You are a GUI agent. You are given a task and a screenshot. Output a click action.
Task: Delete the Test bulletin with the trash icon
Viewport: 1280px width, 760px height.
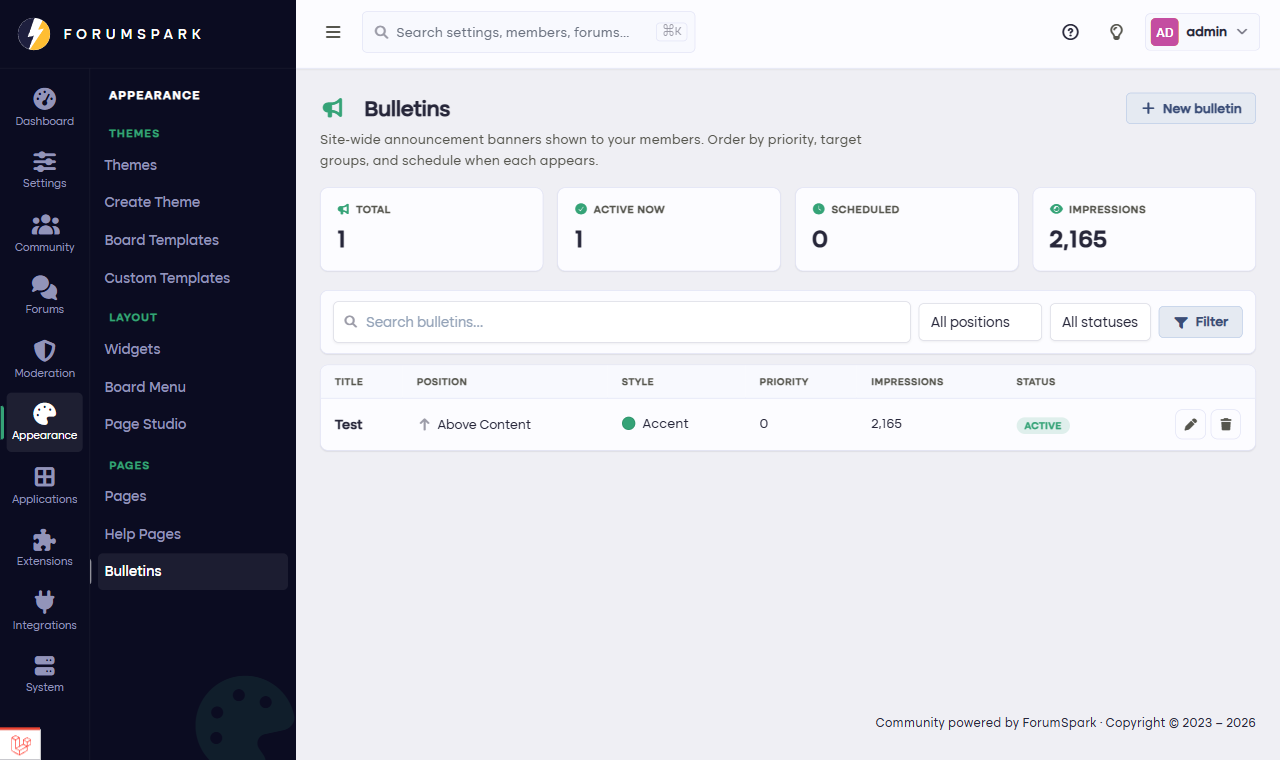click(1226, 425)
